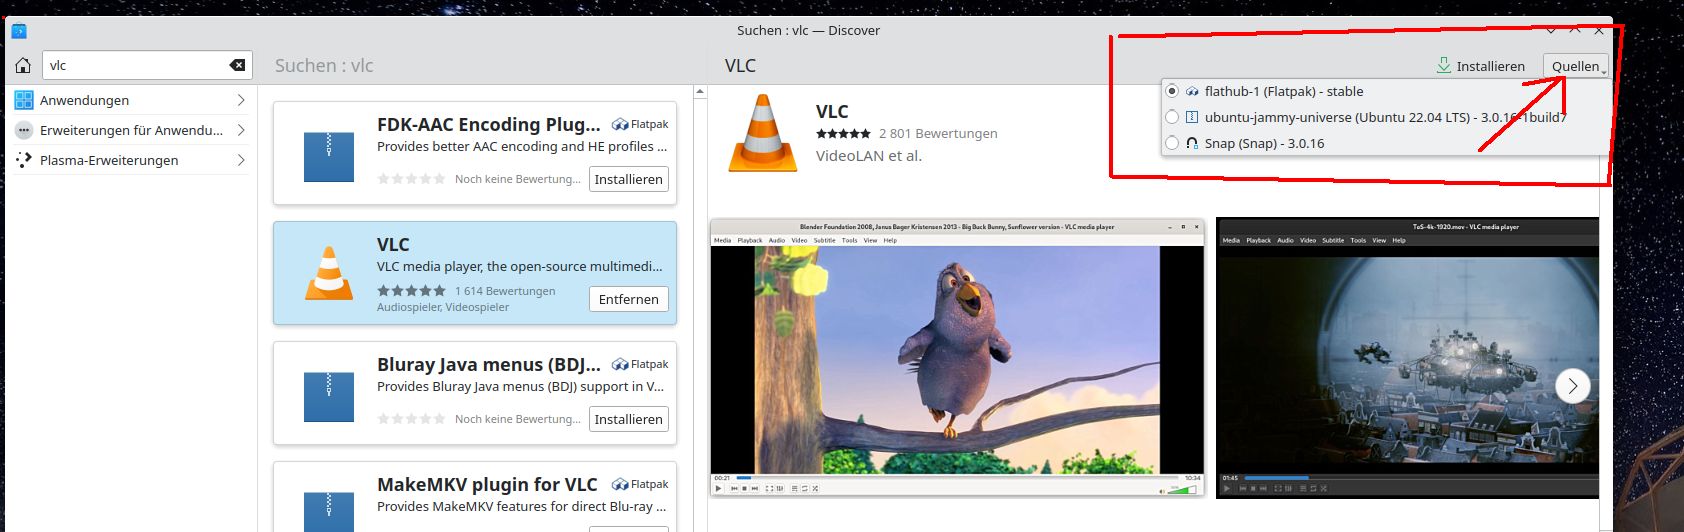Image resolution: width=1684 pixels, height=532 pixels.
Task: Expand the Erweiterungen für Anwendungen chevron
Action: (x=241, y=130)
